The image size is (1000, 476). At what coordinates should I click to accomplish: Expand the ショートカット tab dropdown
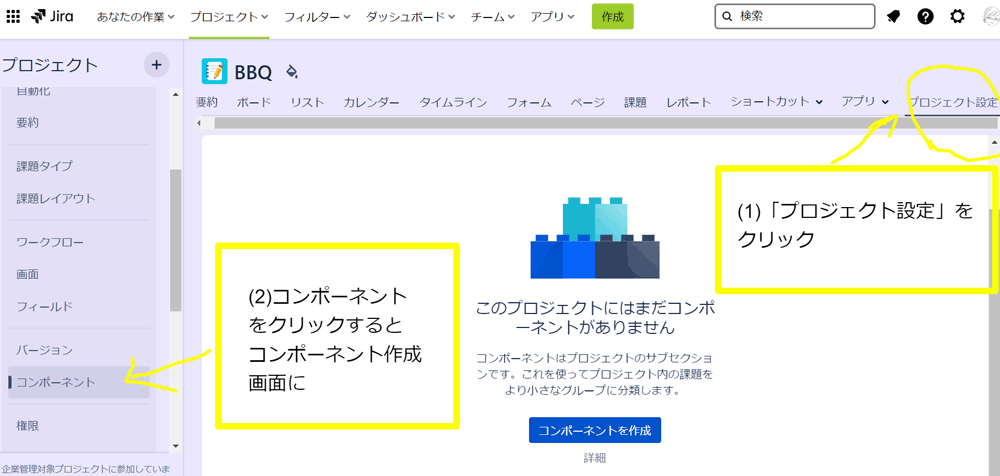(776, 101)
